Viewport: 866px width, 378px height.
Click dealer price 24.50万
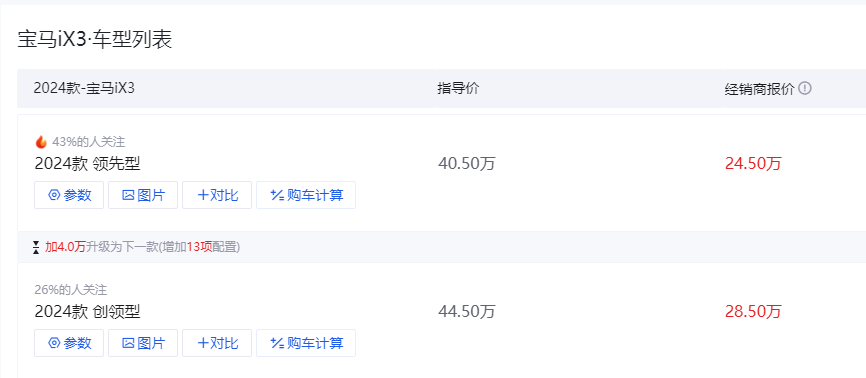[753, 164]
